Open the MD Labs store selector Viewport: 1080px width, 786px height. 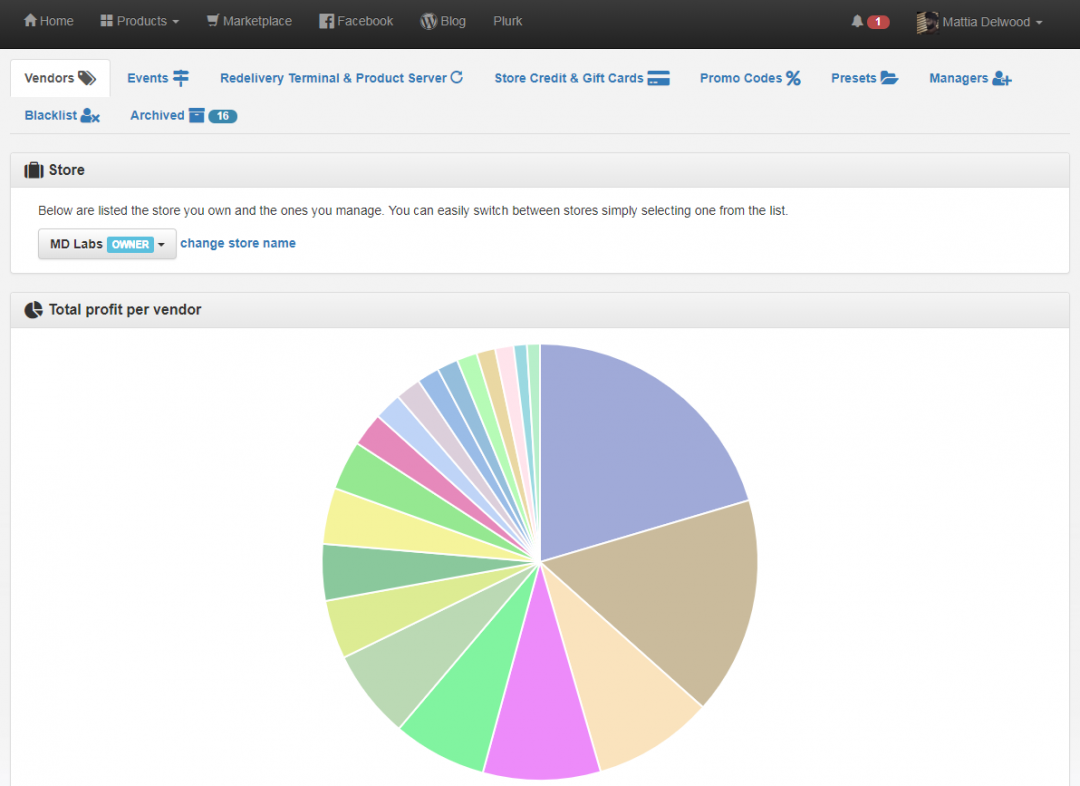point(107,244)
